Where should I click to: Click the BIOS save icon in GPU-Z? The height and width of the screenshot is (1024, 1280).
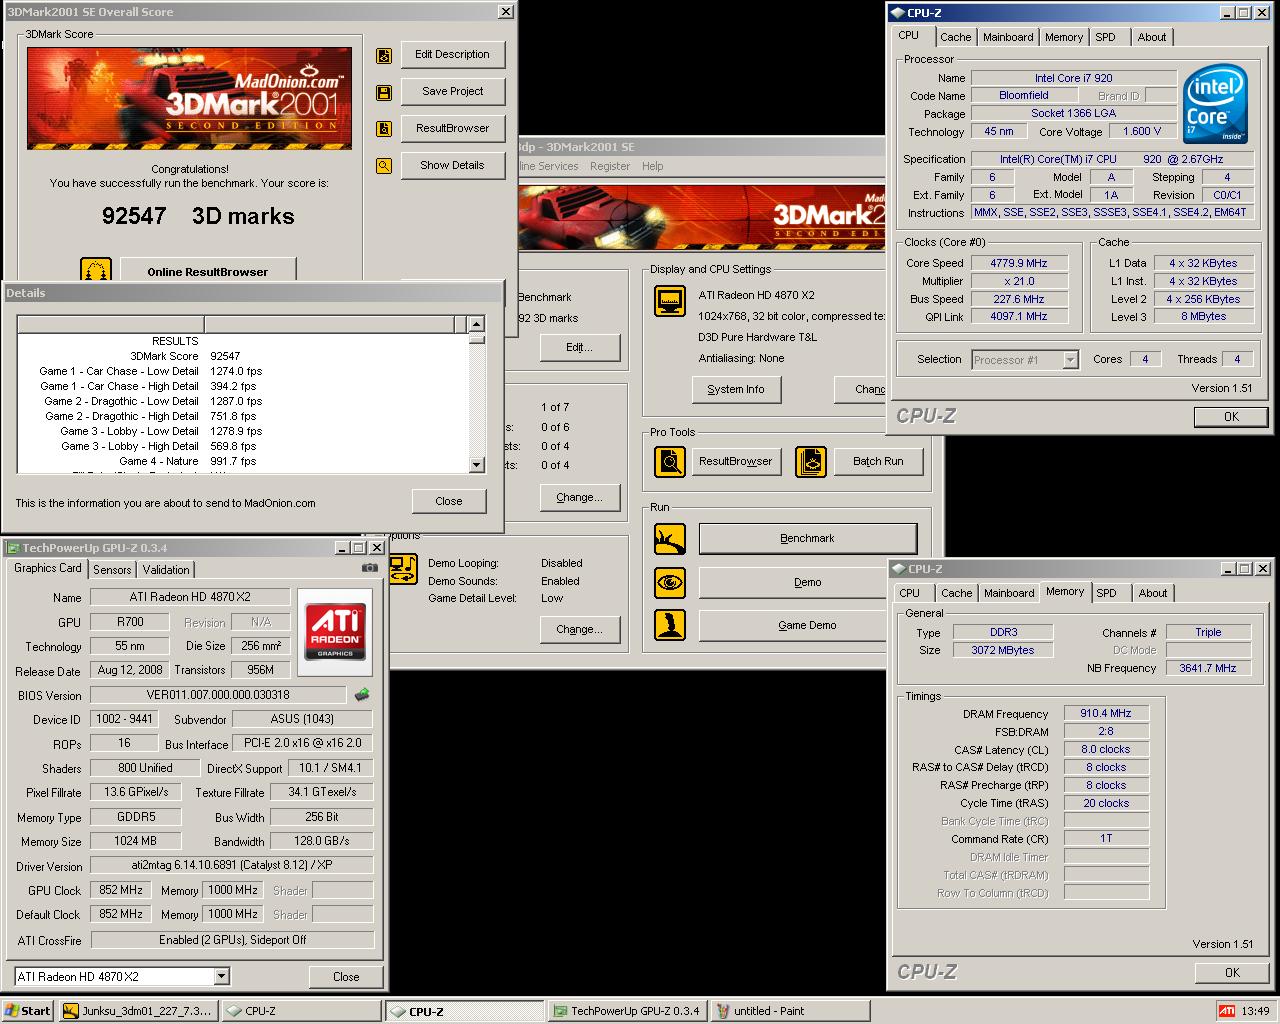[x=362, y=694]
